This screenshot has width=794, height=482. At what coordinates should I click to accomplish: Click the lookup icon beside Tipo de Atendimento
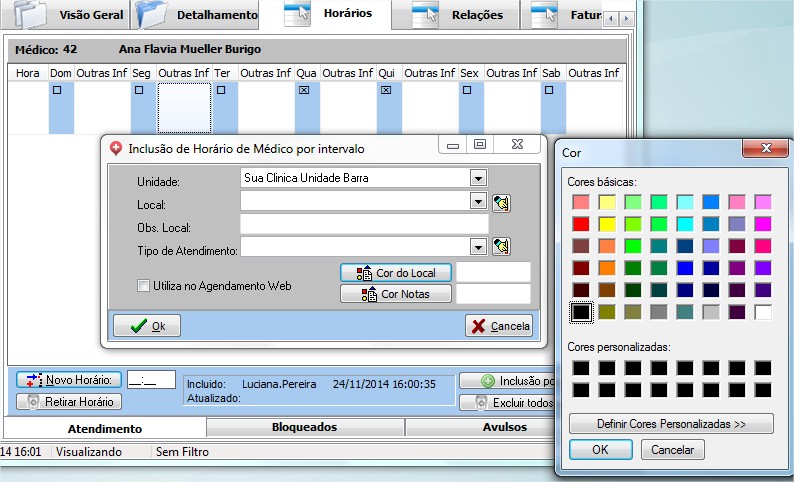coord(501,246)
